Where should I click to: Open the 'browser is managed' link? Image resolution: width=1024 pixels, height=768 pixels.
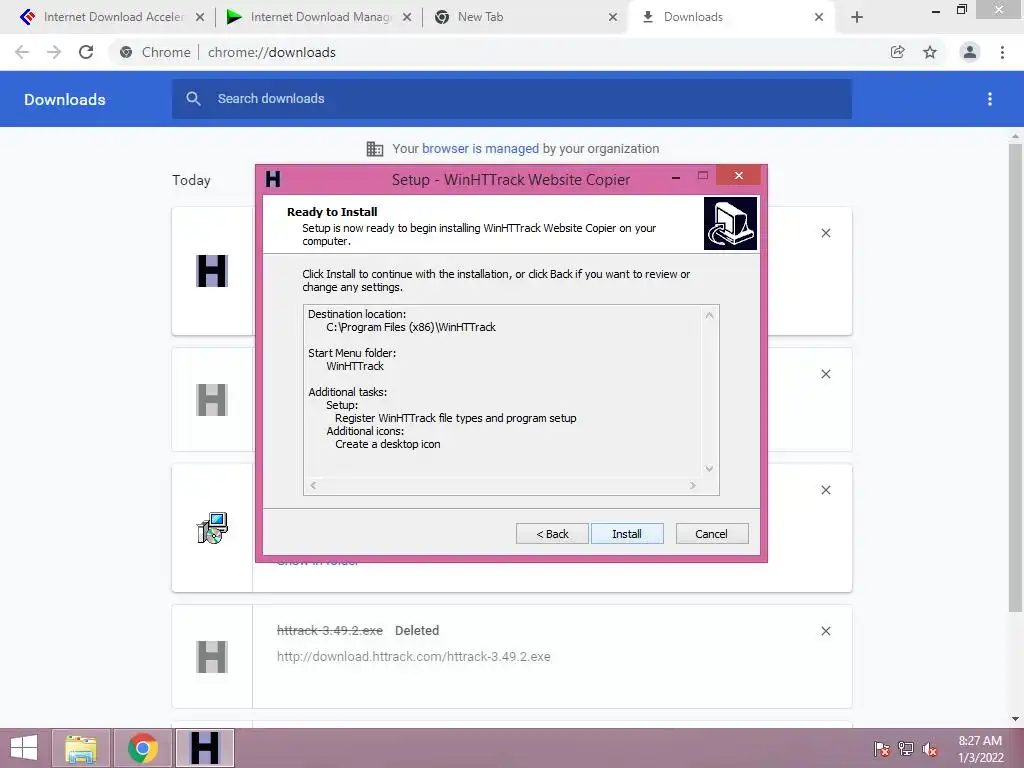point(480,148)
